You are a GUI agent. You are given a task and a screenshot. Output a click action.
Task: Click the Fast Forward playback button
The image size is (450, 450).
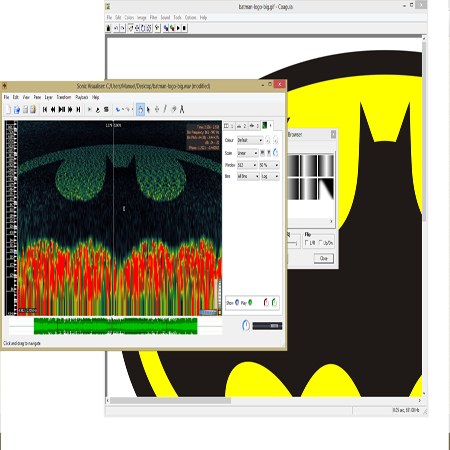pyautogui.click(x=70, y=109)
